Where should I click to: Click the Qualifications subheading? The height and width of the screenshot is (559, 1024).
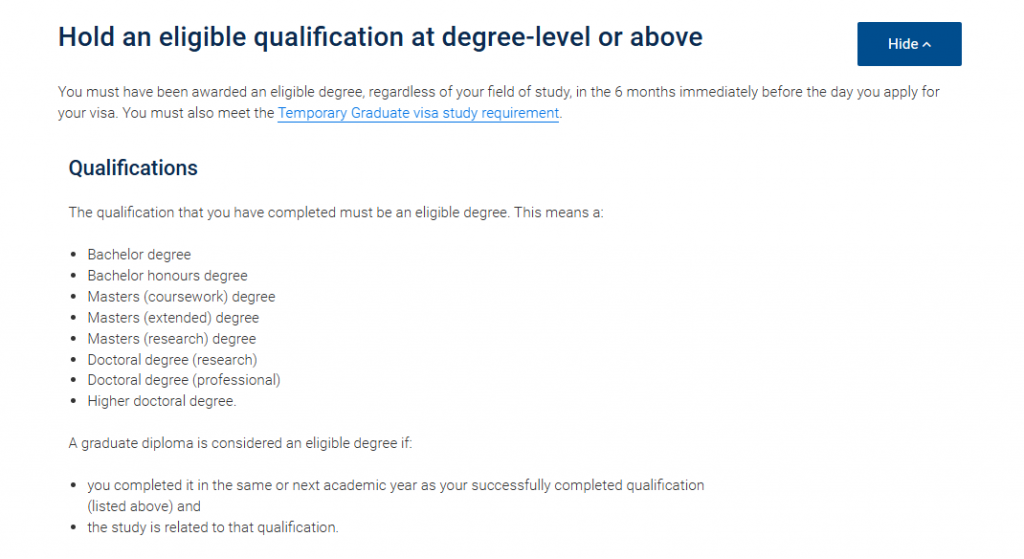[133, 168]
